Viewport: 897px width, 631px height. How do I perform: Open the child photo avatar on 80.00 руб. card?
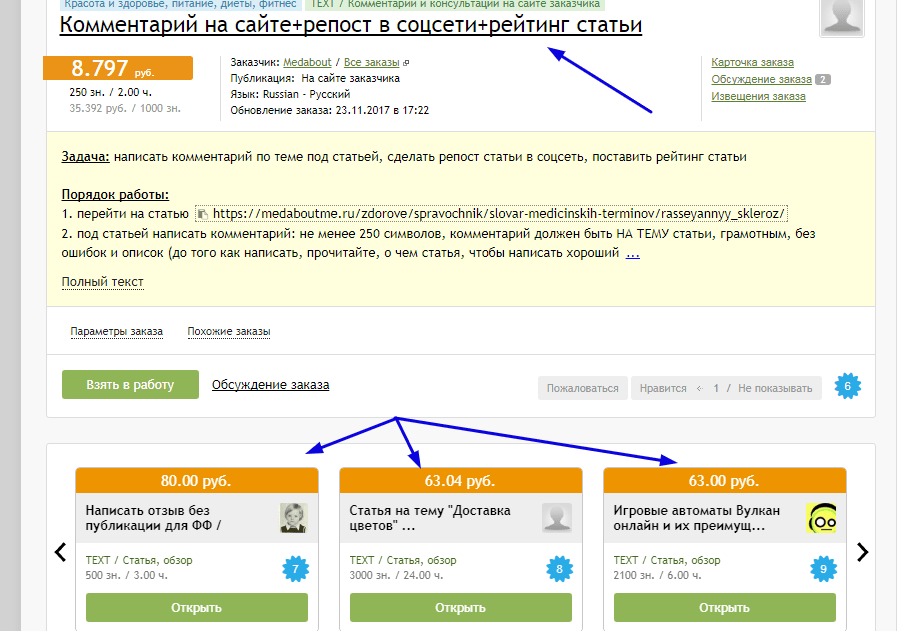[x=292, y=518]
